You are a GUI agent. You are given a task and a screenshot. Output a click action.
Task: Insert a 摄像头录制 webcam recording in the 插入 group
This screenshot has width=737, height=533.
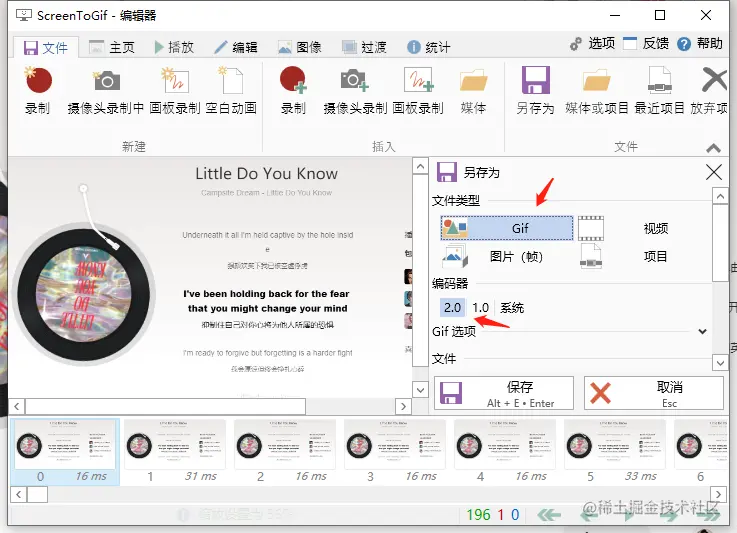pos(355,91)
